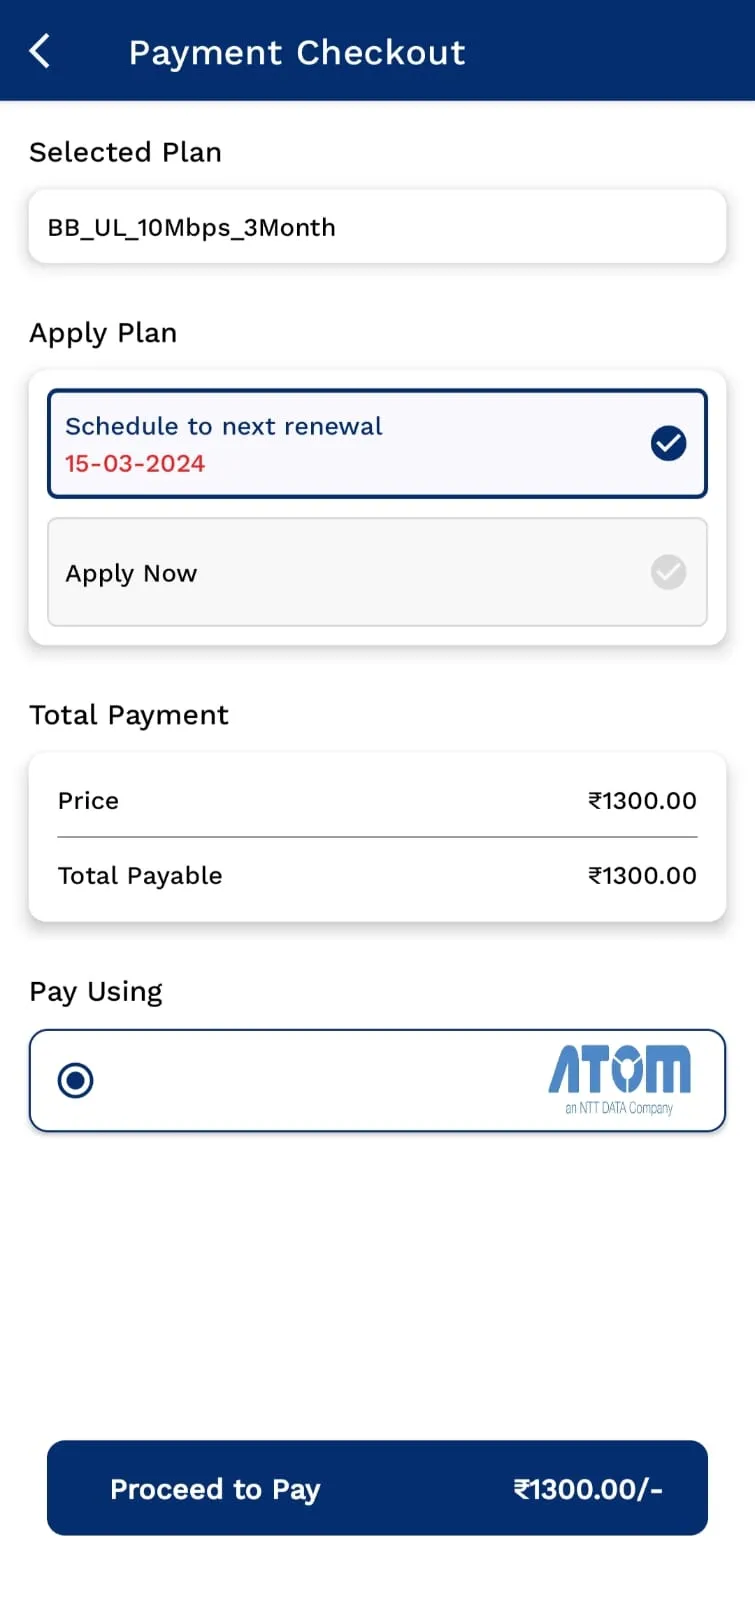755x1600 pixels.
Task: Tap the Total Payable label
Action: click(x=140, y=876)
